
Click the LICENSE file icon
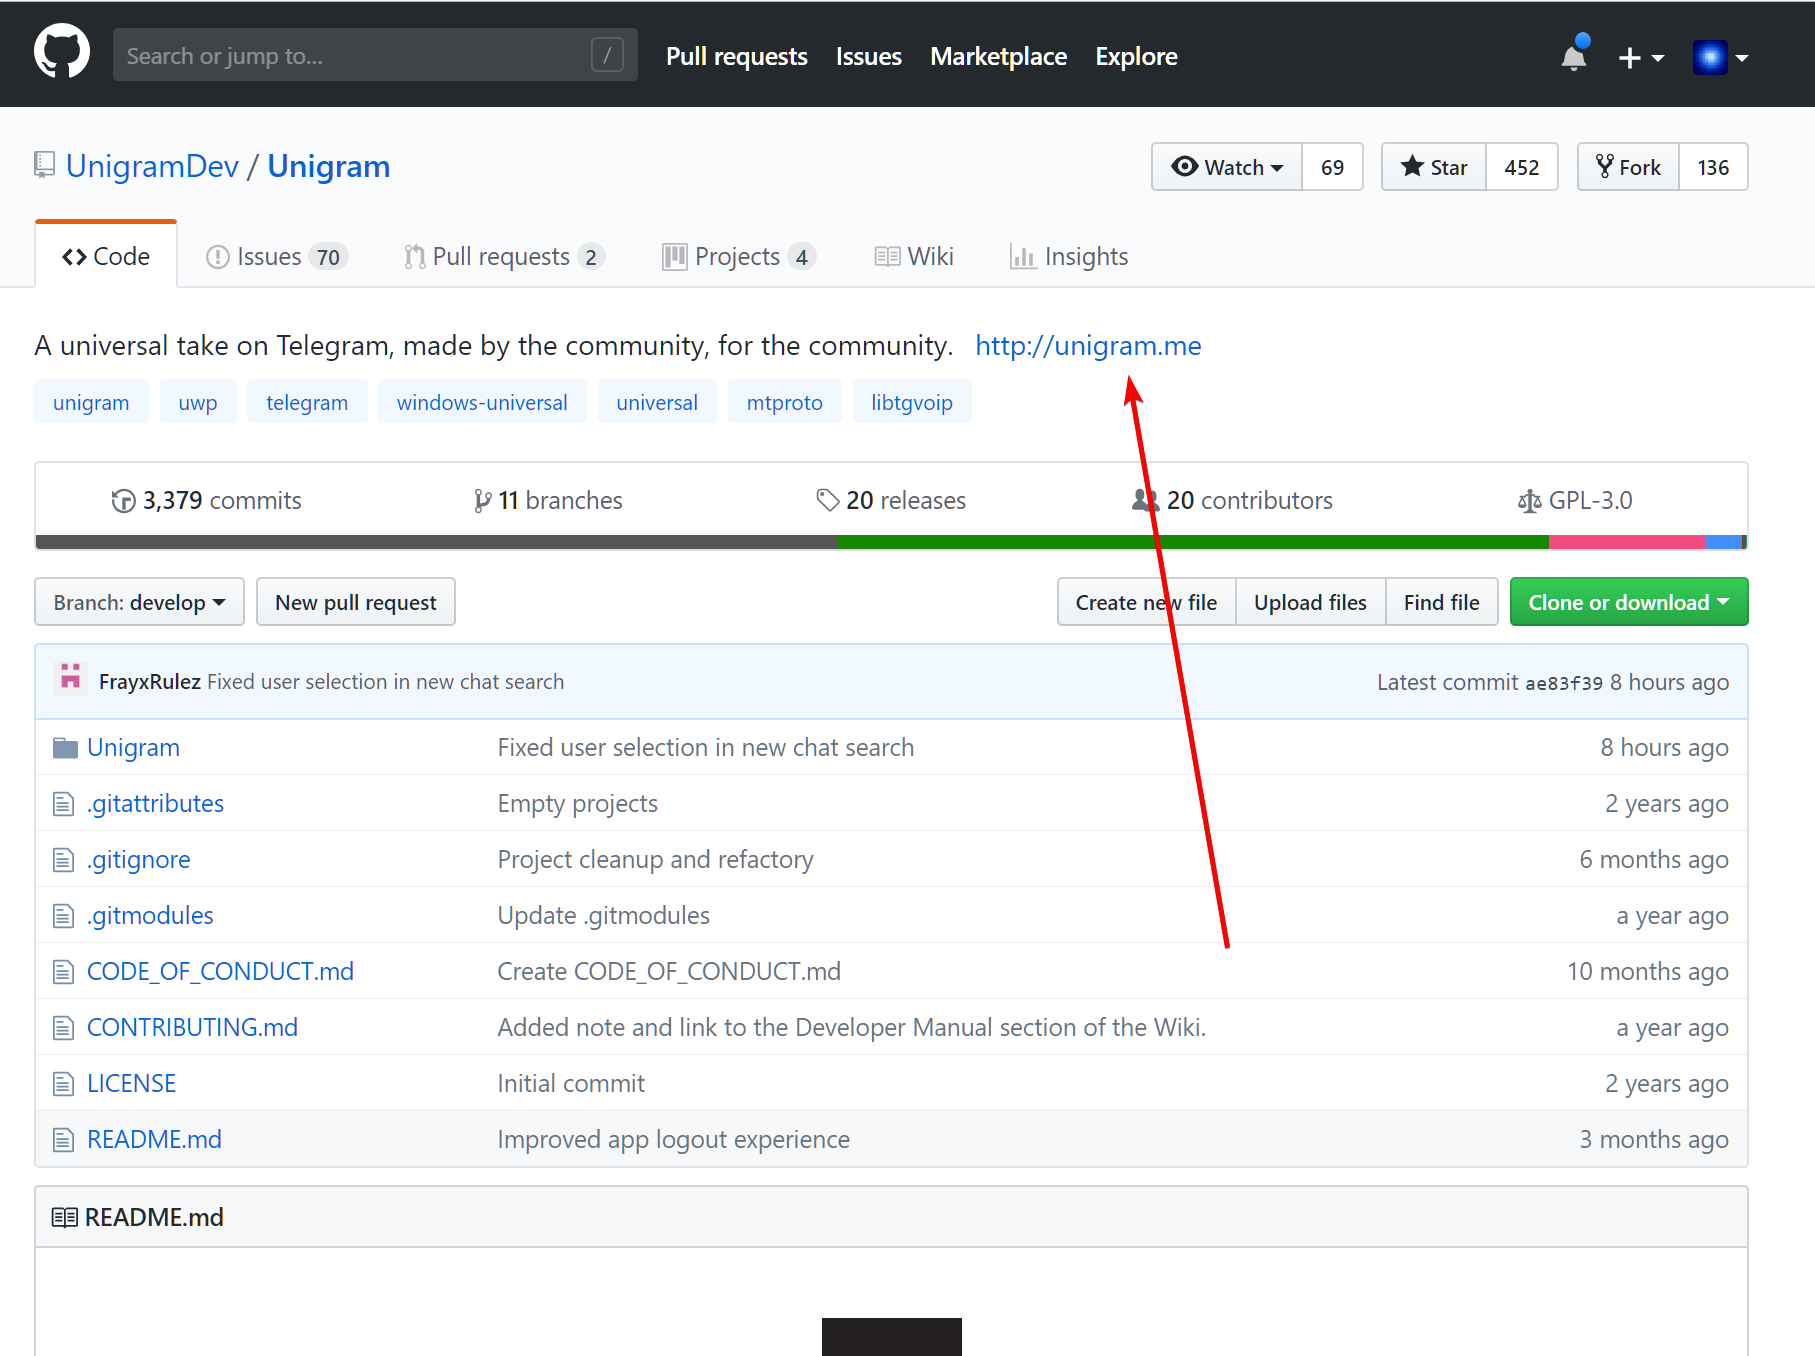tap(64, 1084)
